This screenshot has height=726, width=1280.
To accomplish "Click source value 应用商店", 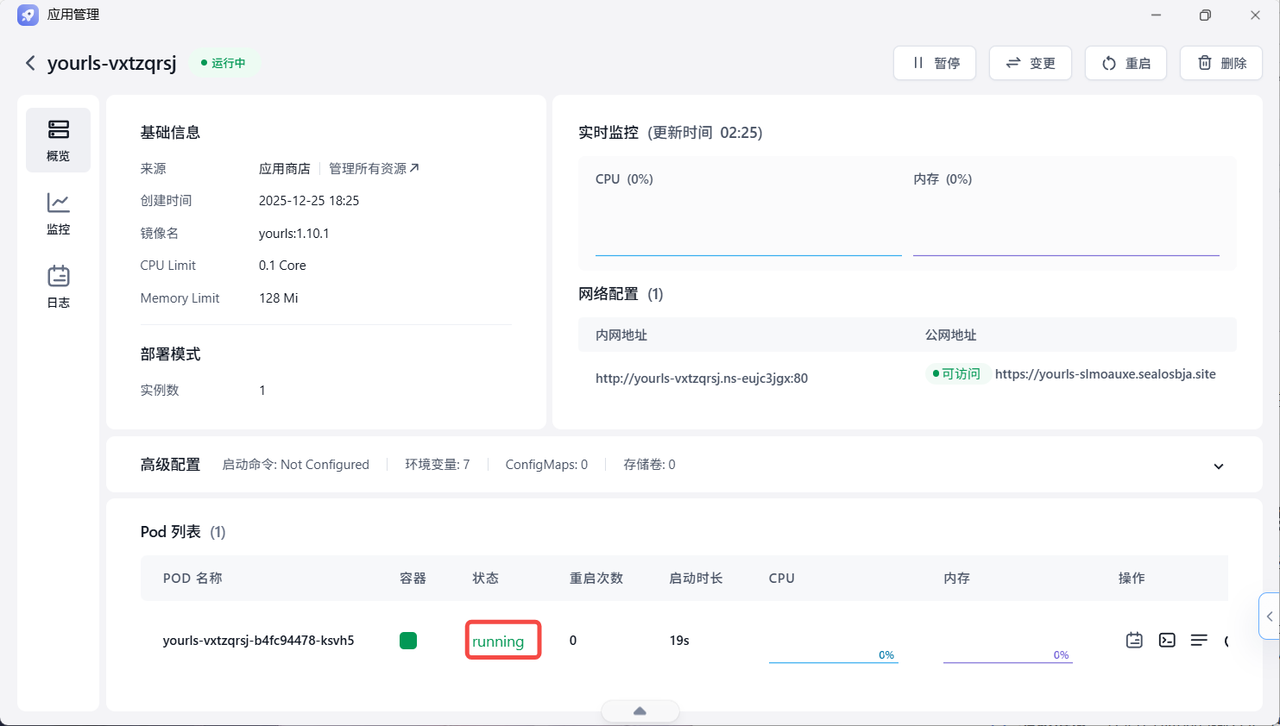I will click(284, 169).
